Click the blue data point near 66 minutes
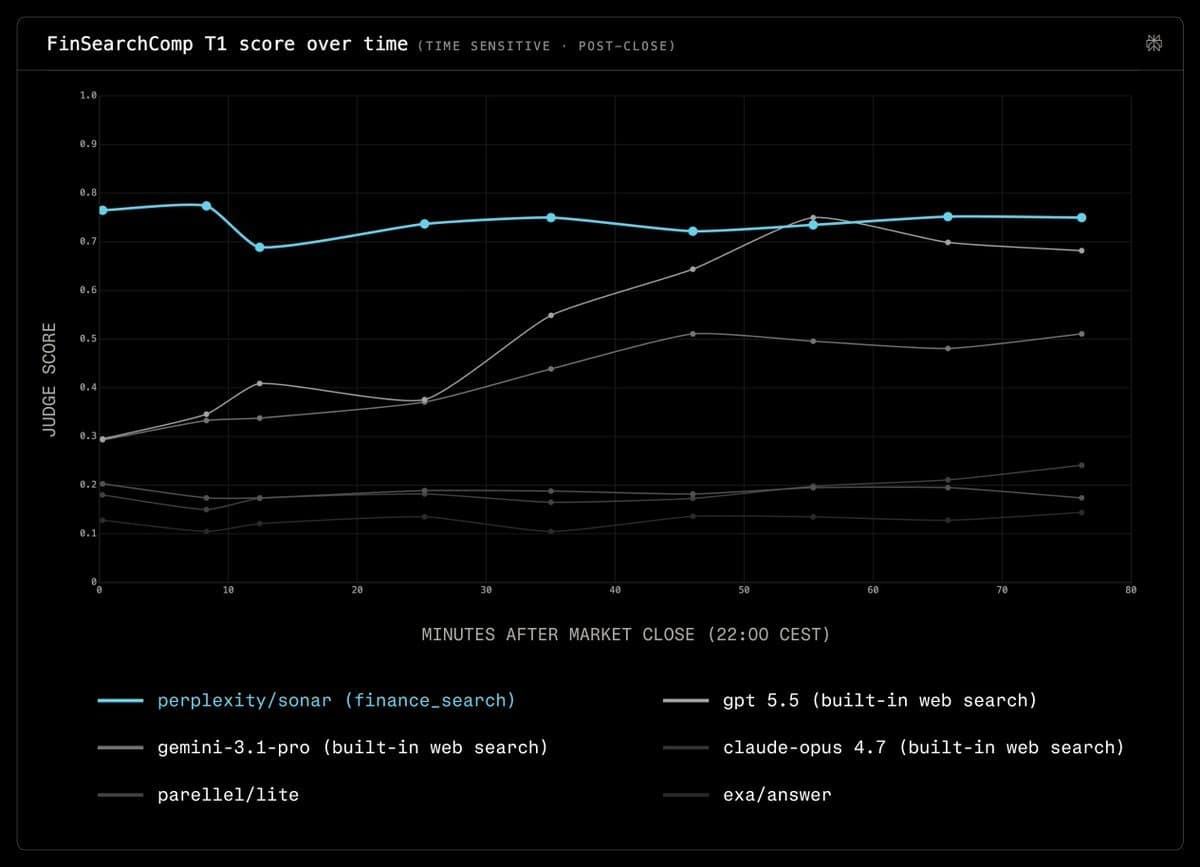 (x=947, y=216)
